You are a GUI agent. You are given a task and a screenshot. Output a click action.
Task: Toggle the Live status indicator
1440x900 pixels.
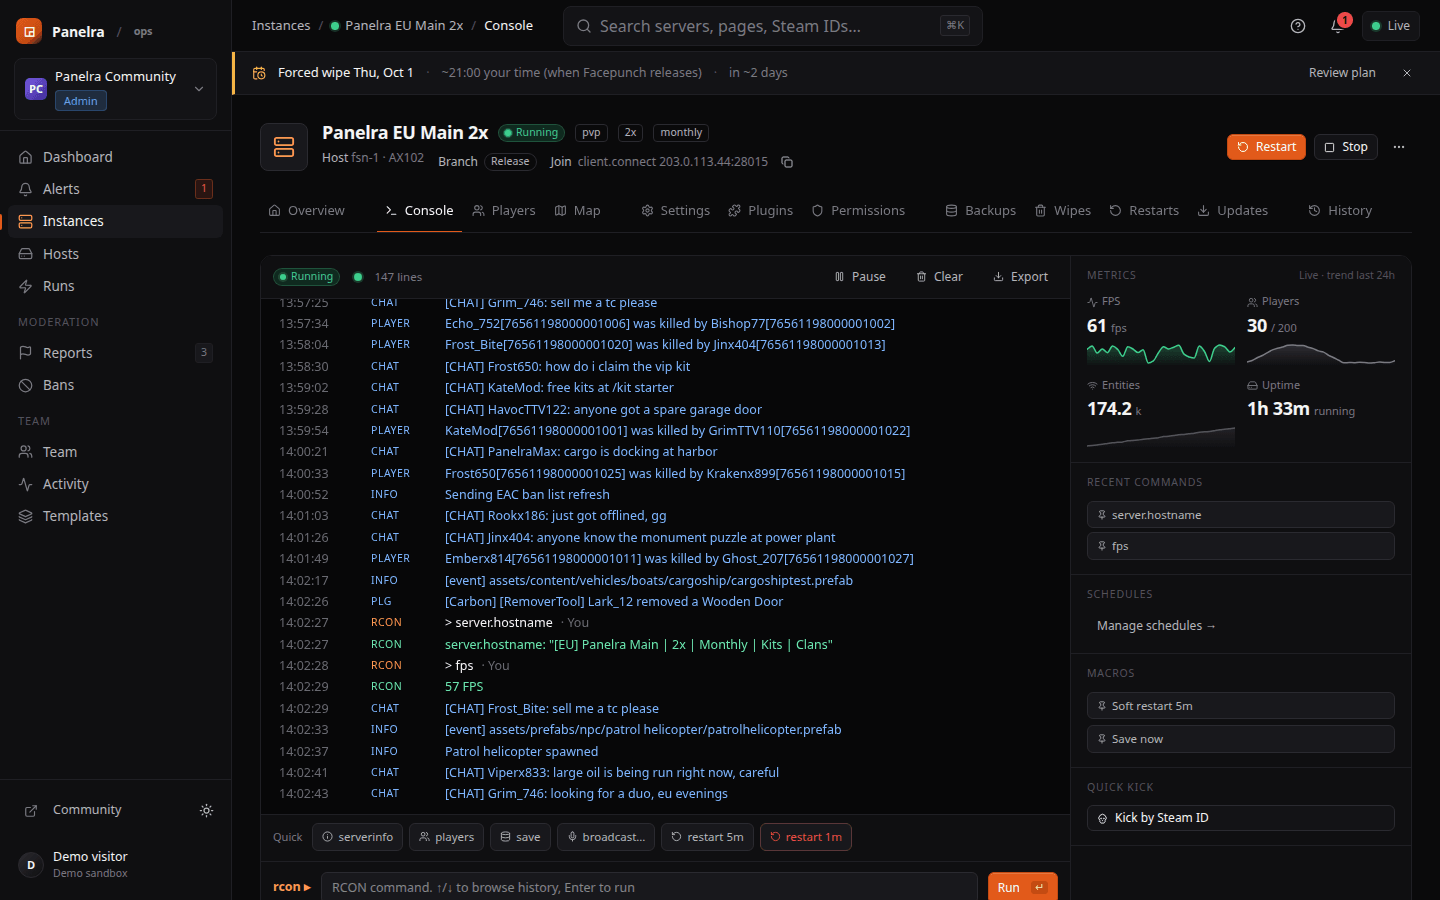[x=1390, y=26]
